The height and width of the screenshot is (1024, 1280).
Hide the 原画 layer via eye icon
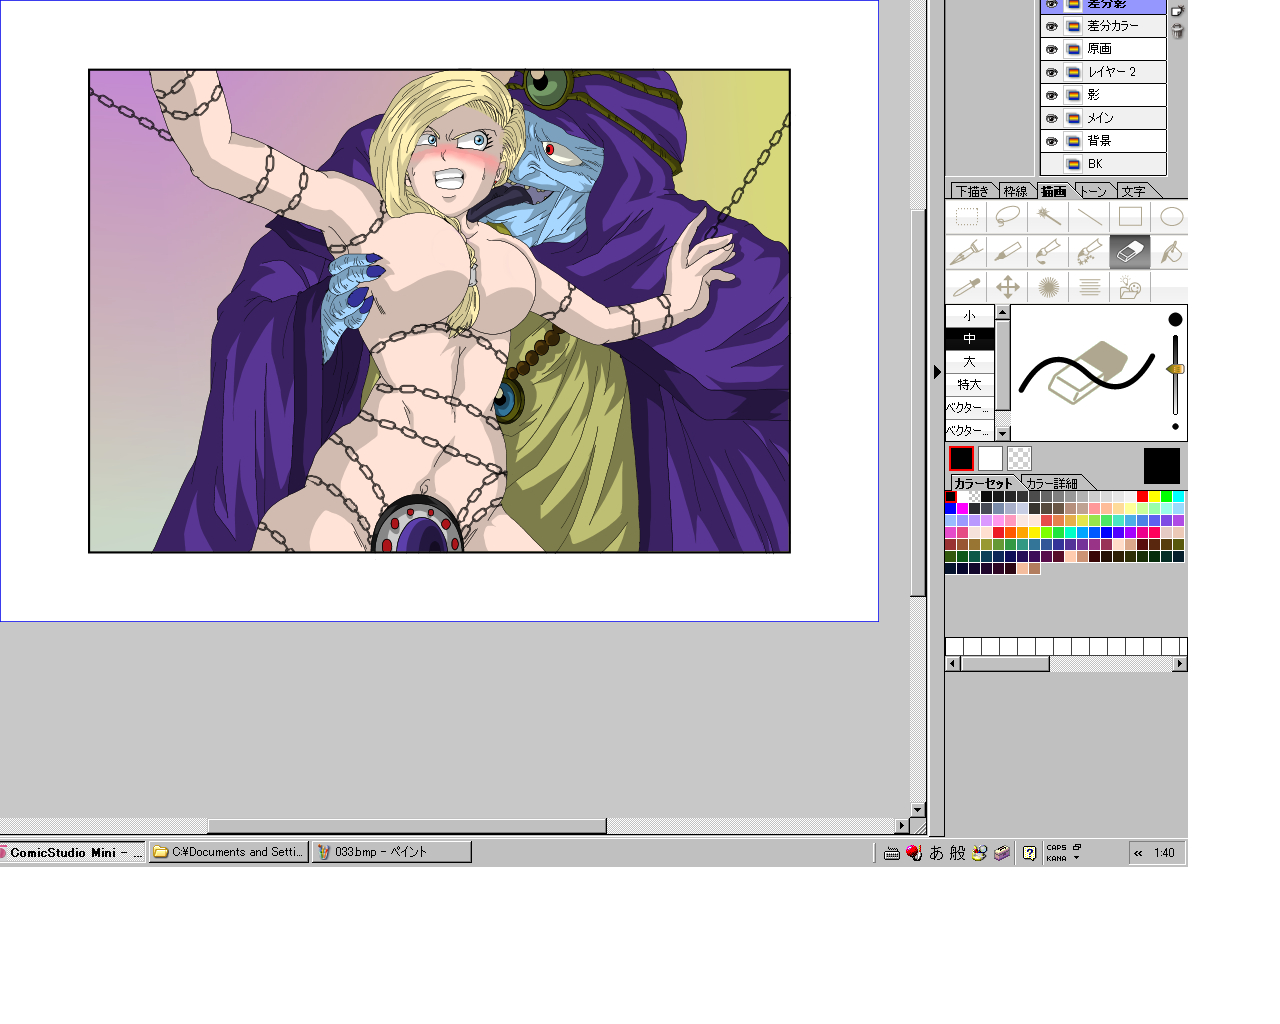[1051, 49]
